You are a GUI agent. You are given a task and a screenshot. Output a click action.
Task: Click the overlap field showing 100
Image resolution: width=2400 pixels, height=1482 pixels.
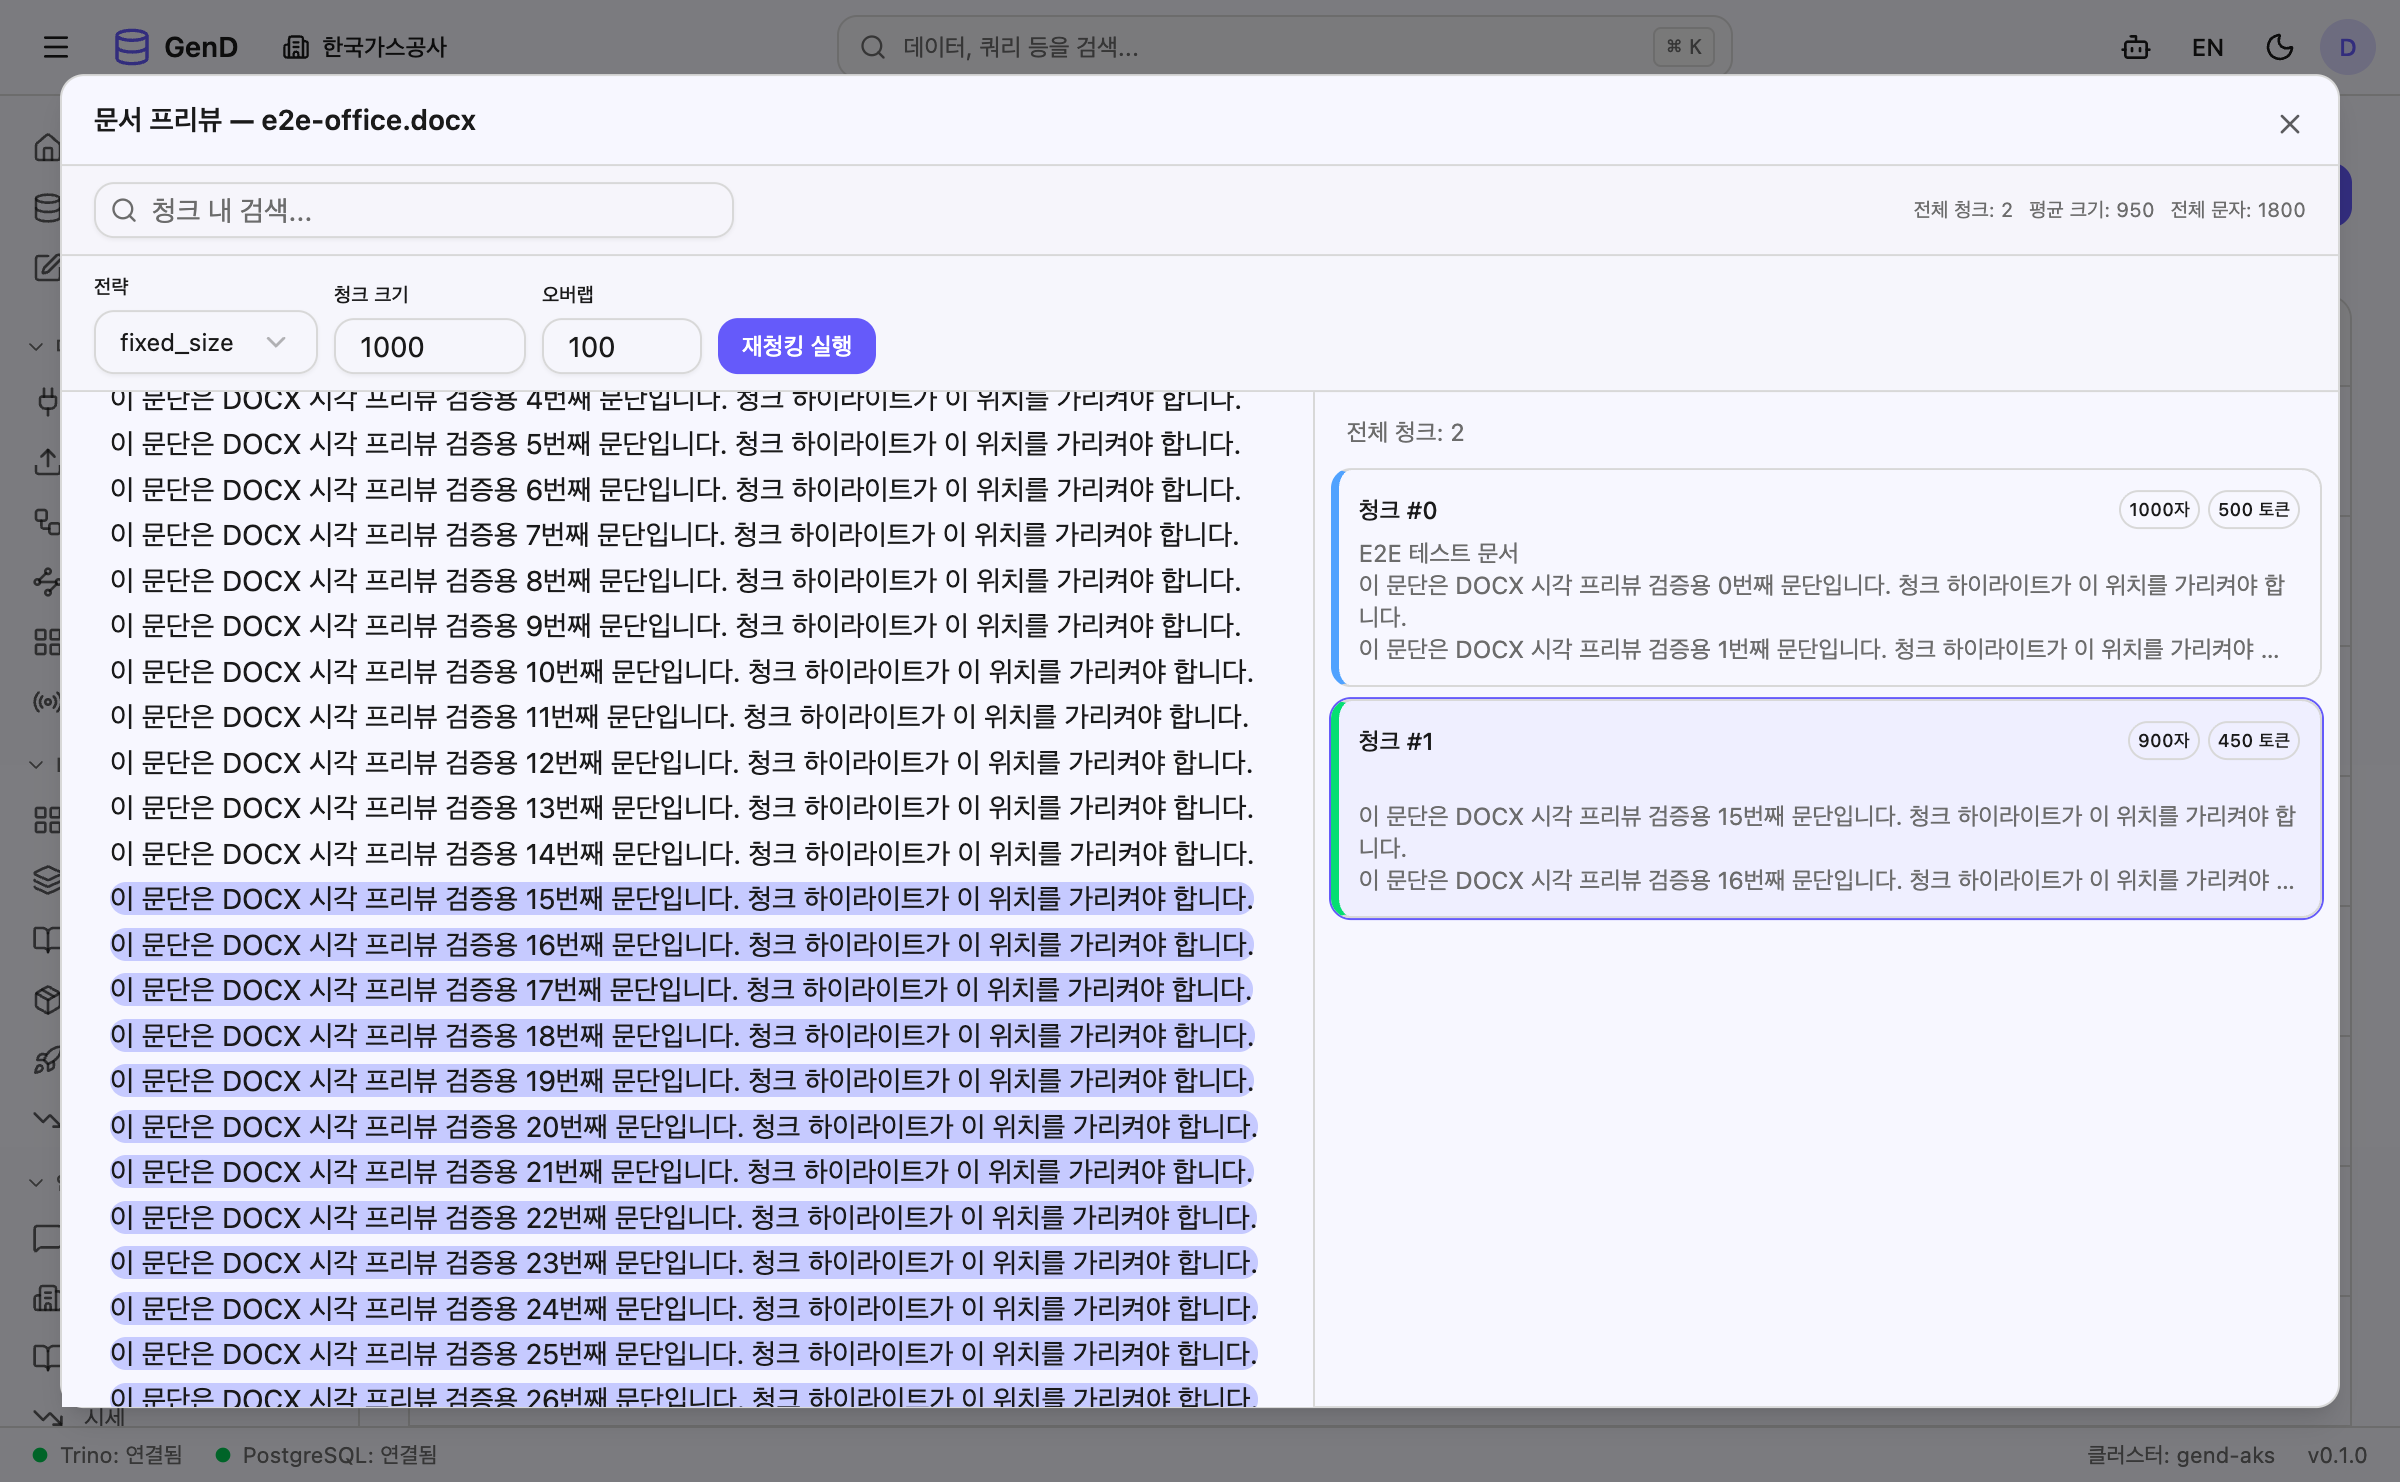point(621,346)
